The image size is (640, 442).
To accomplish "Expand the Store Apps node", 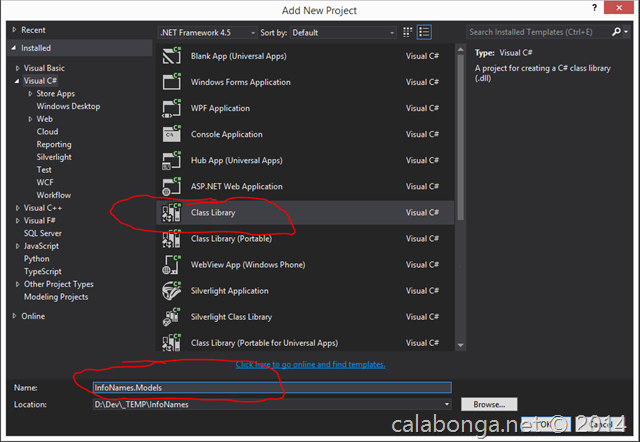I will (x=30, y=93).
